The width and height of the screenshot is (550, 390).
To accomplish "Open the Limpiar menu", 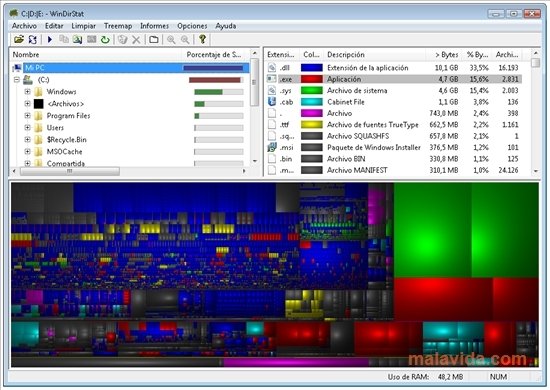I will (83, 26).
